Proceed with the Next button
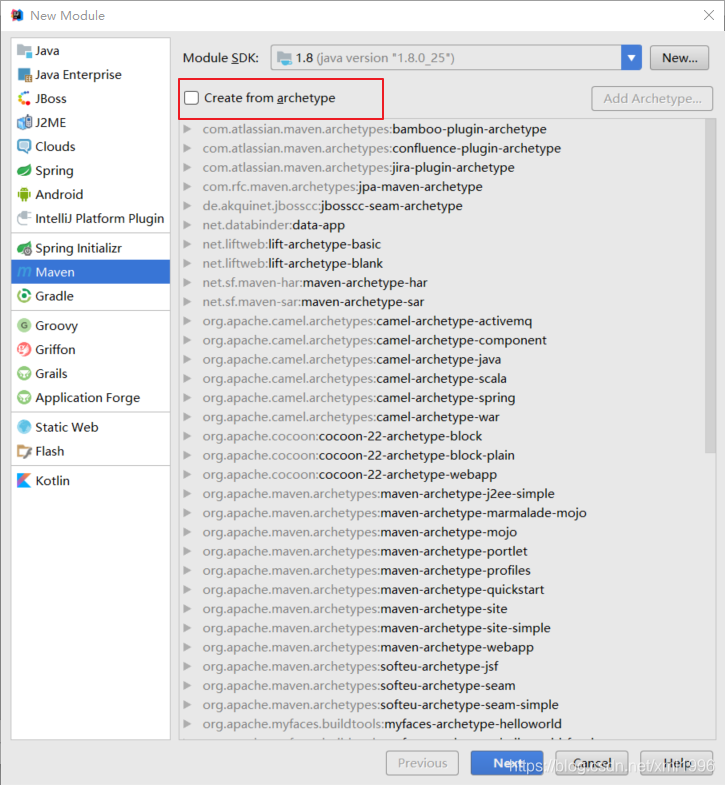 click(x=507, y=763)
